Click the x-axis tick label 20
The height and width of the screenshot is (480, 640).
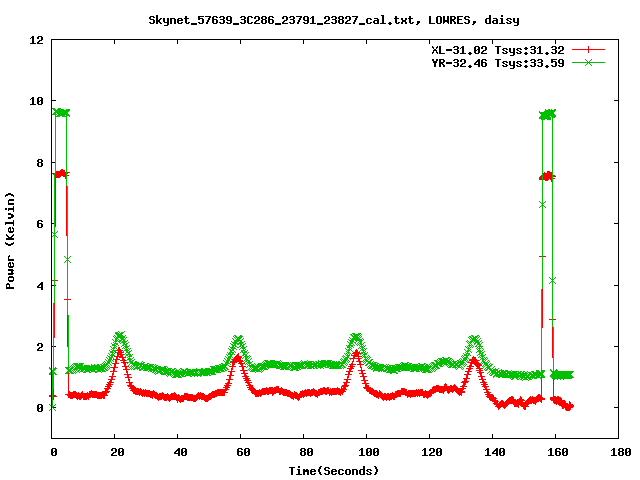coord(117,452)
